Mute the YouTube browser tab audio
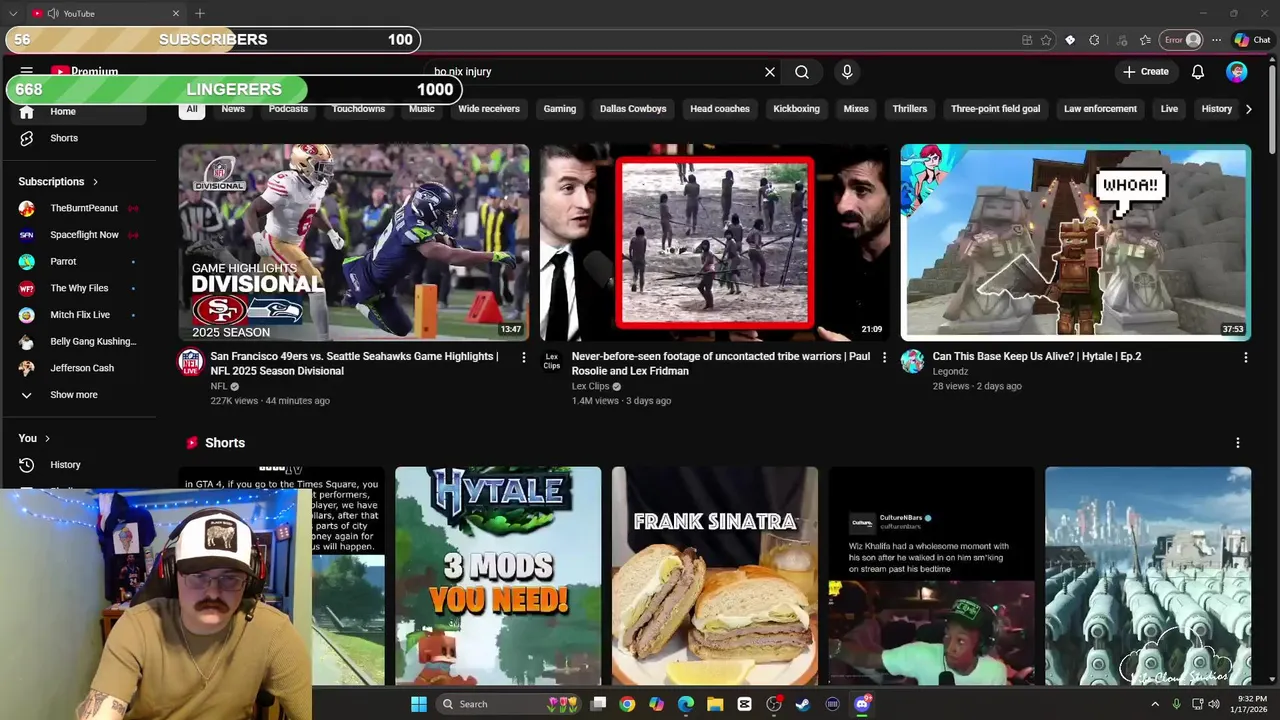 point(52,14)
